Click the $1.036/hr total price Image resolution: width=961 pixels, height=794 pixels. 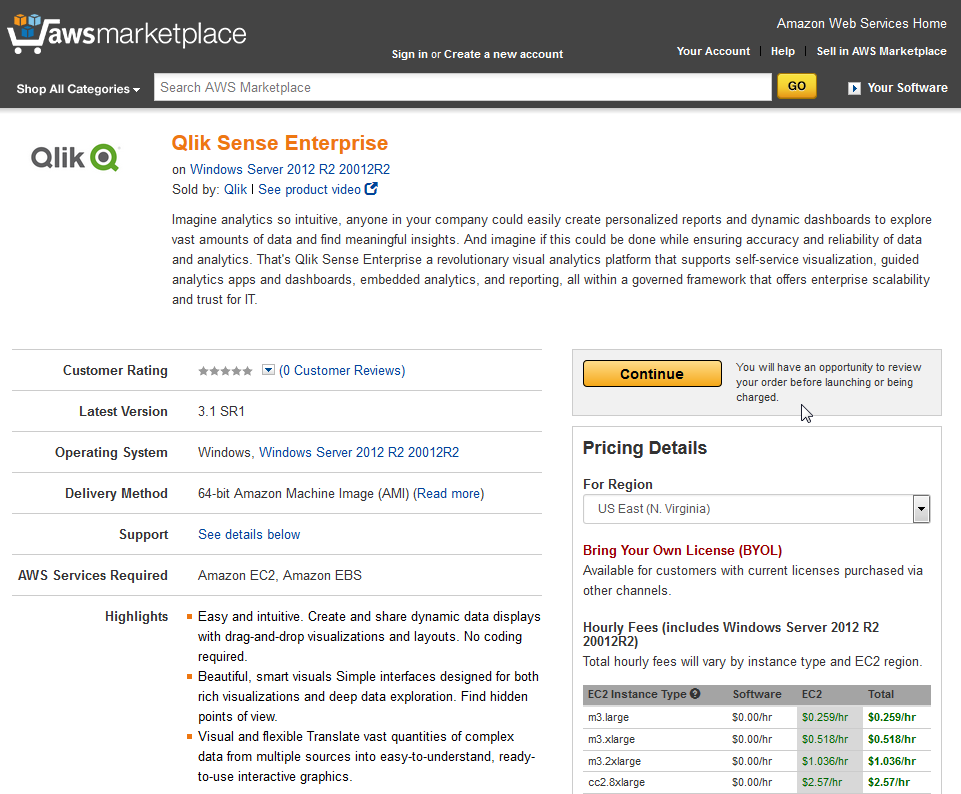[892, 761]
